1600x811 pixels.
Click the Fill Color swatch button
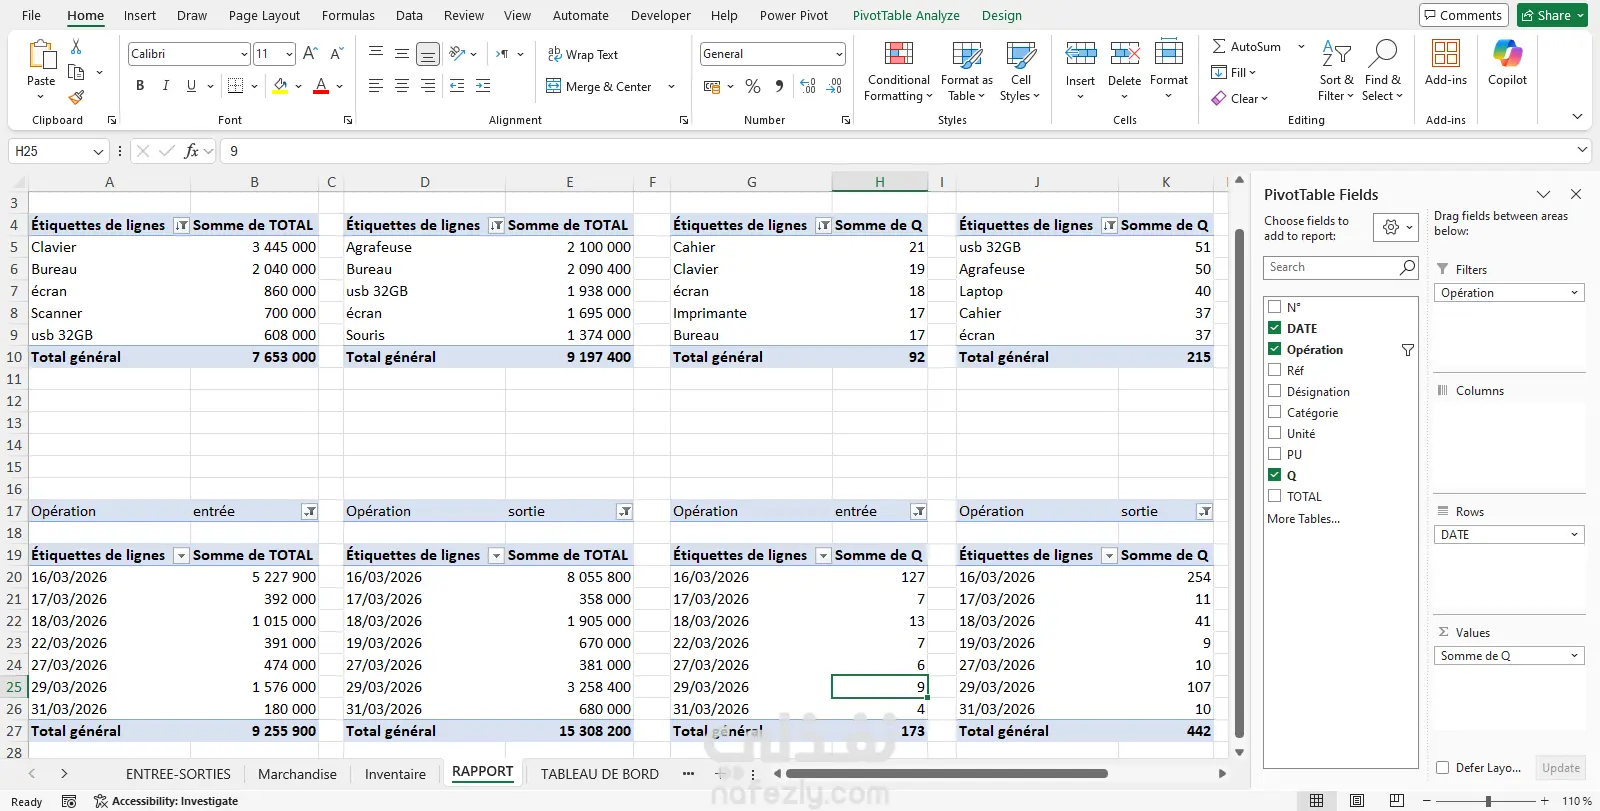pyautogui.click(x=280, y=86)
